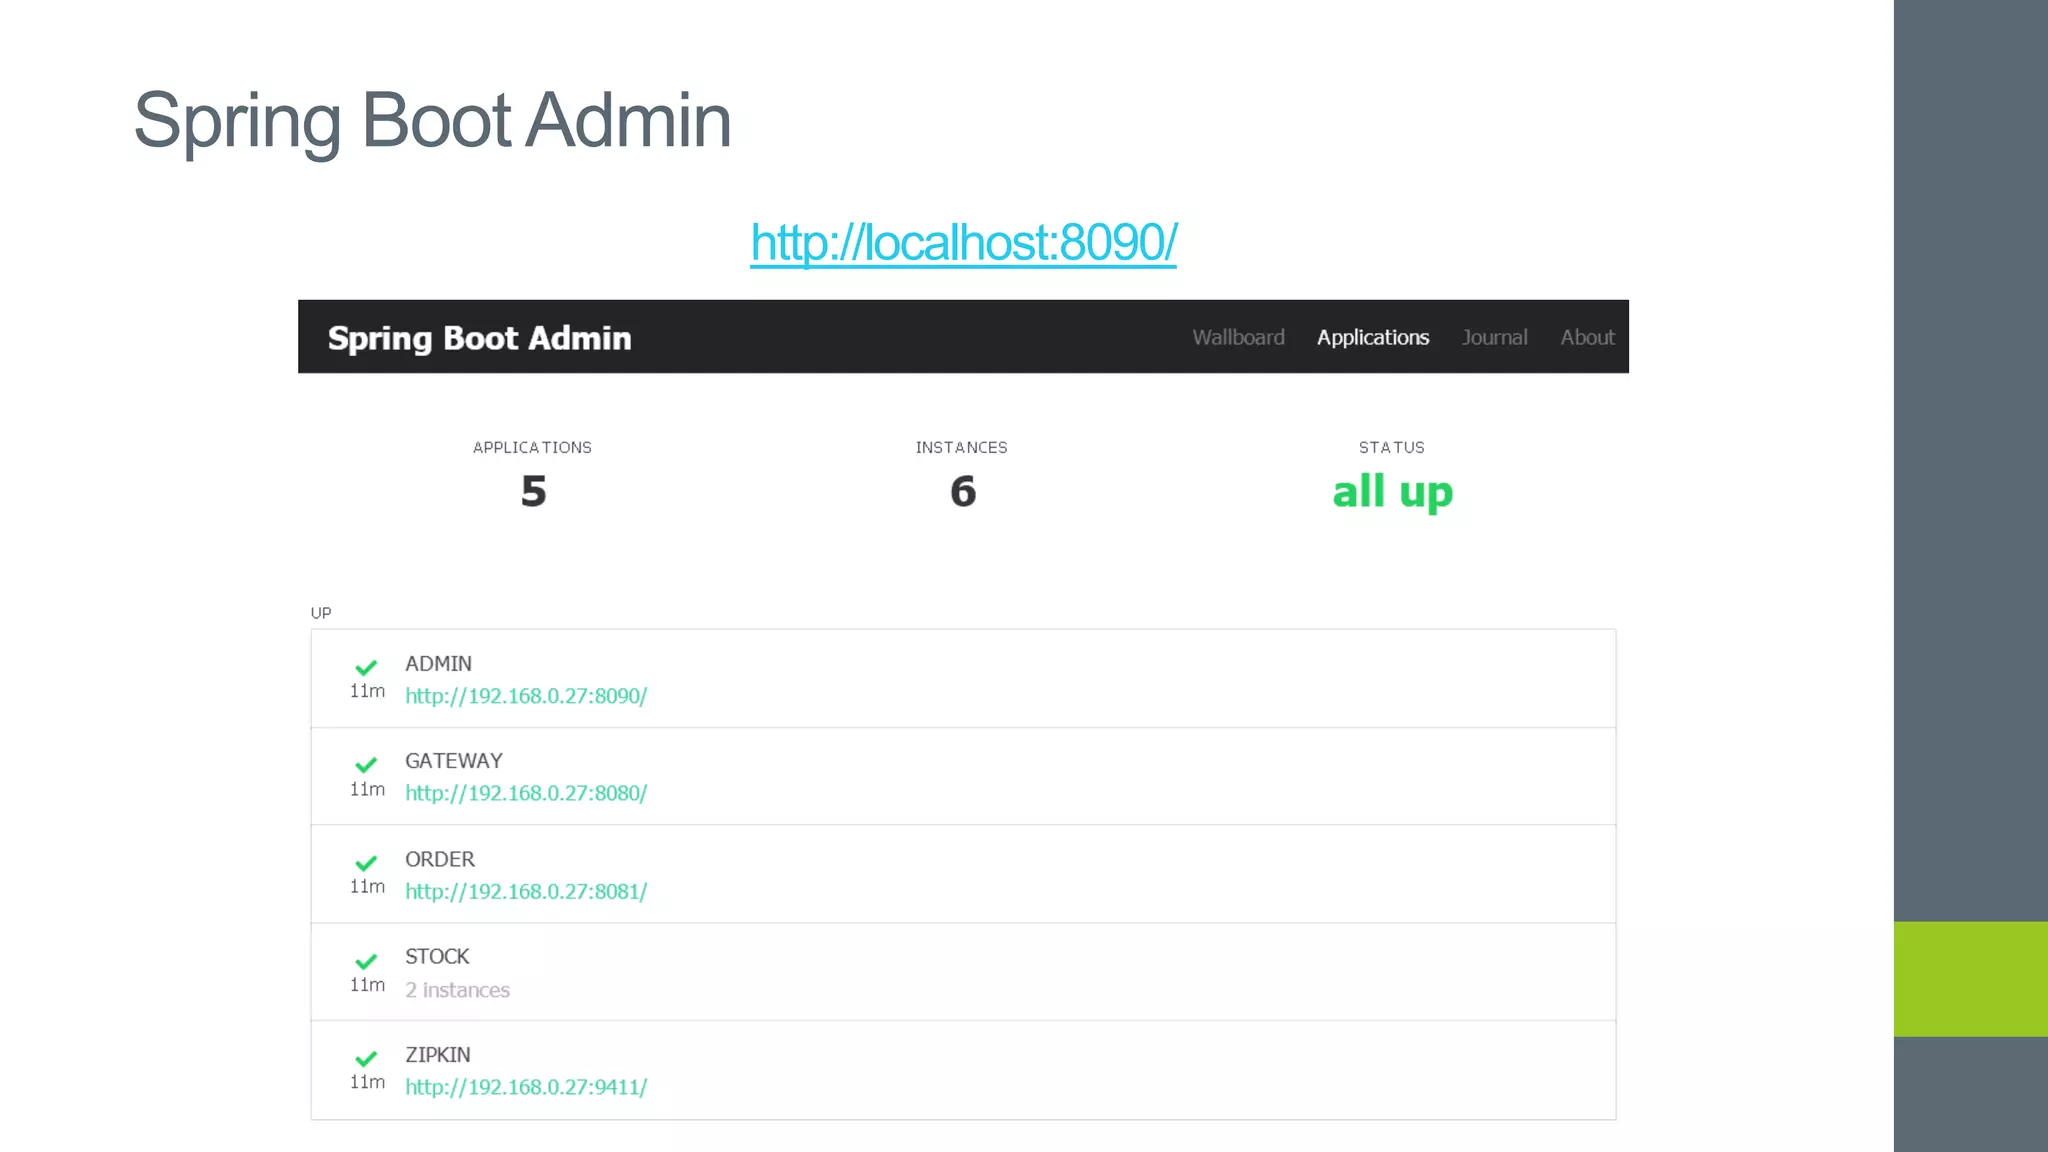2048x1152 pixels.
Task: Click the 11m uptime for GATEWAY
Action: pos(367,789)
